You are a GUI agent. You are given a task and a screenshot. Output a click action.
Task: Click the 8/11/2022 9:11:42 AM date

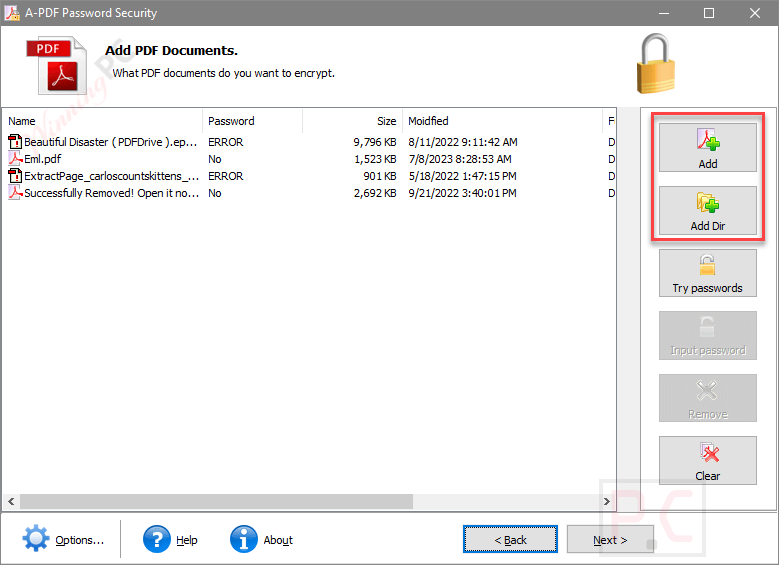coord(463,142)
